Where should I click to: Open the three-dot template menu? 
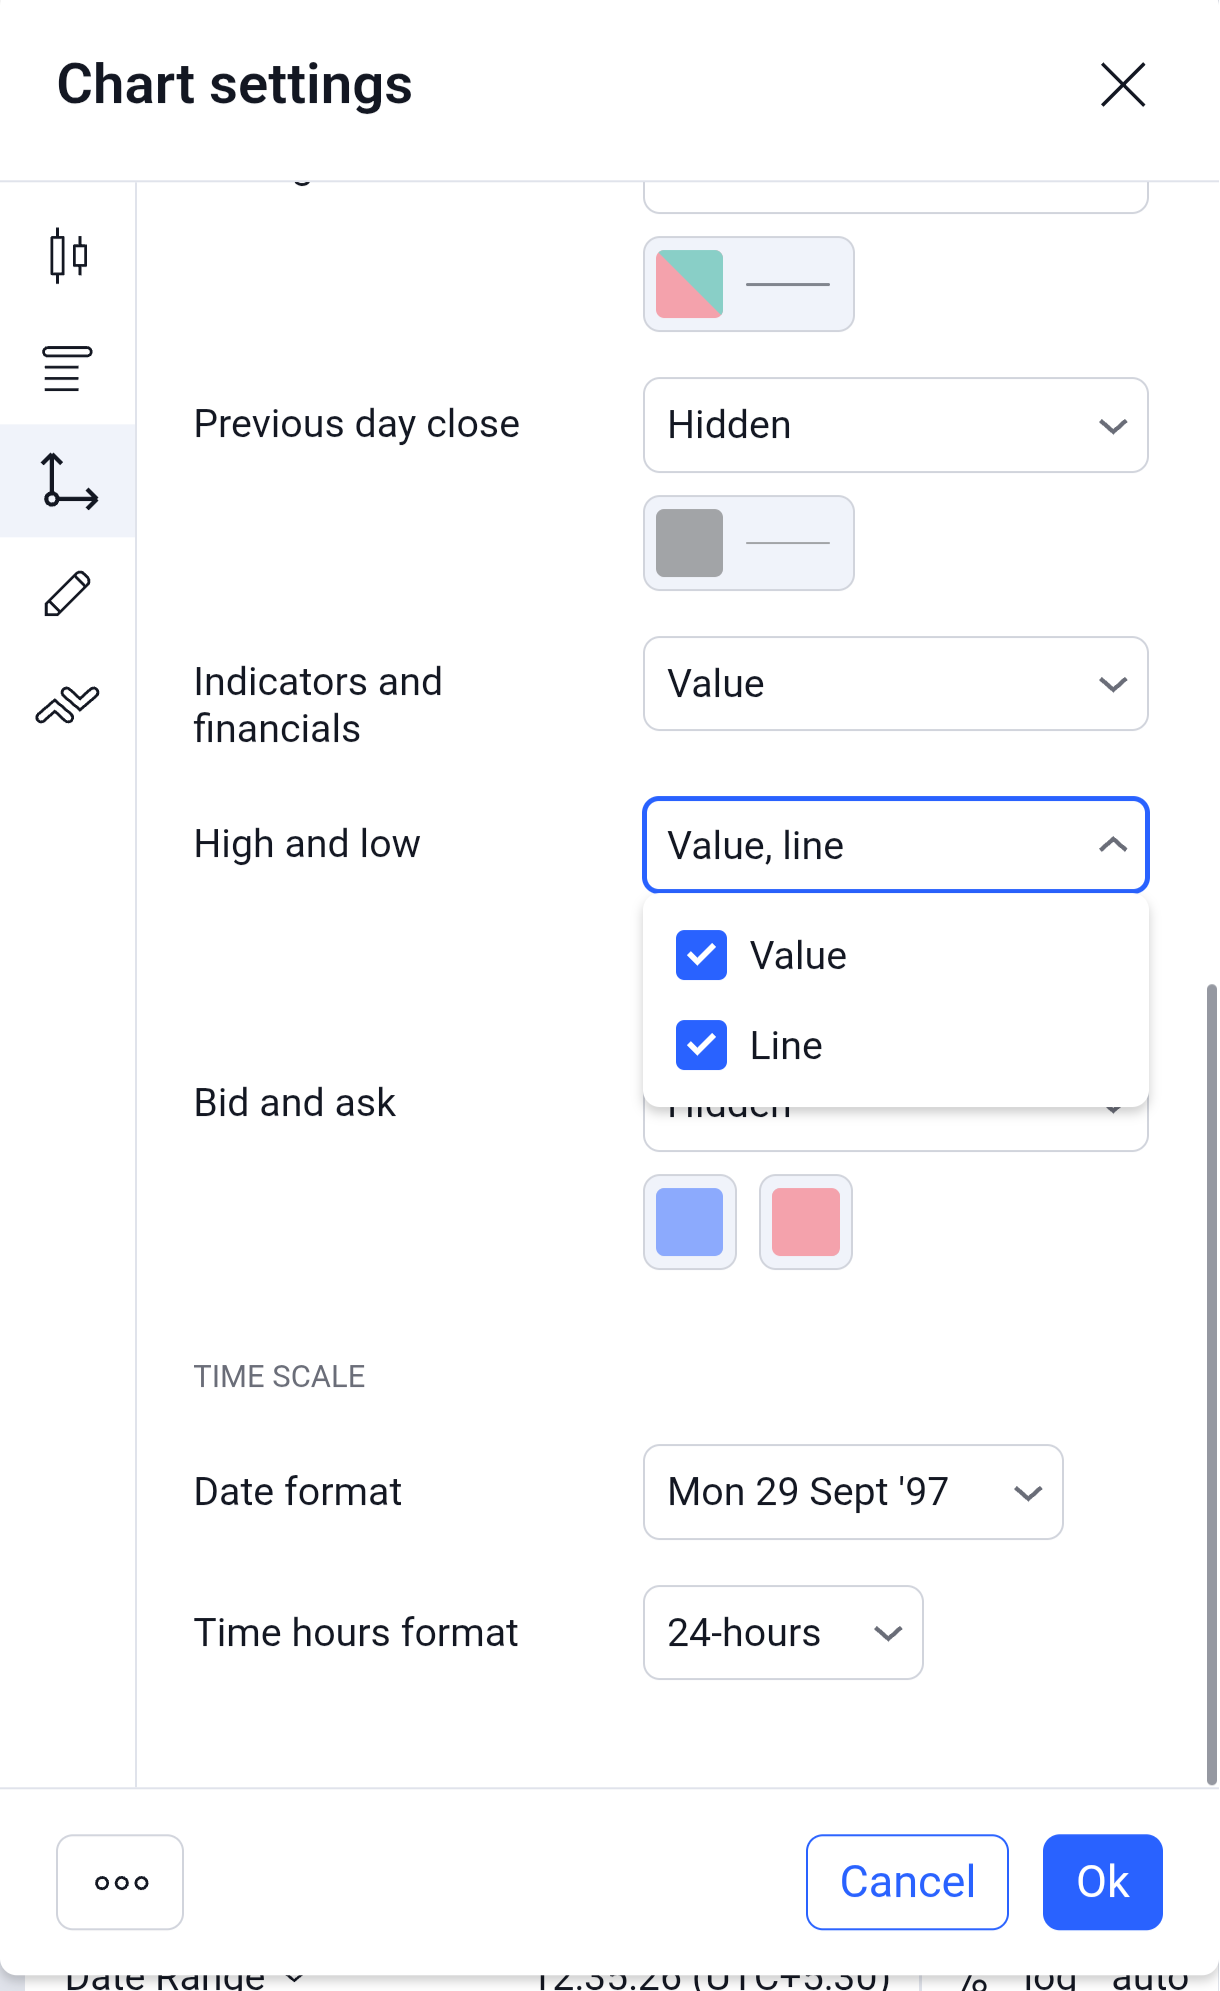point(120,1882)
